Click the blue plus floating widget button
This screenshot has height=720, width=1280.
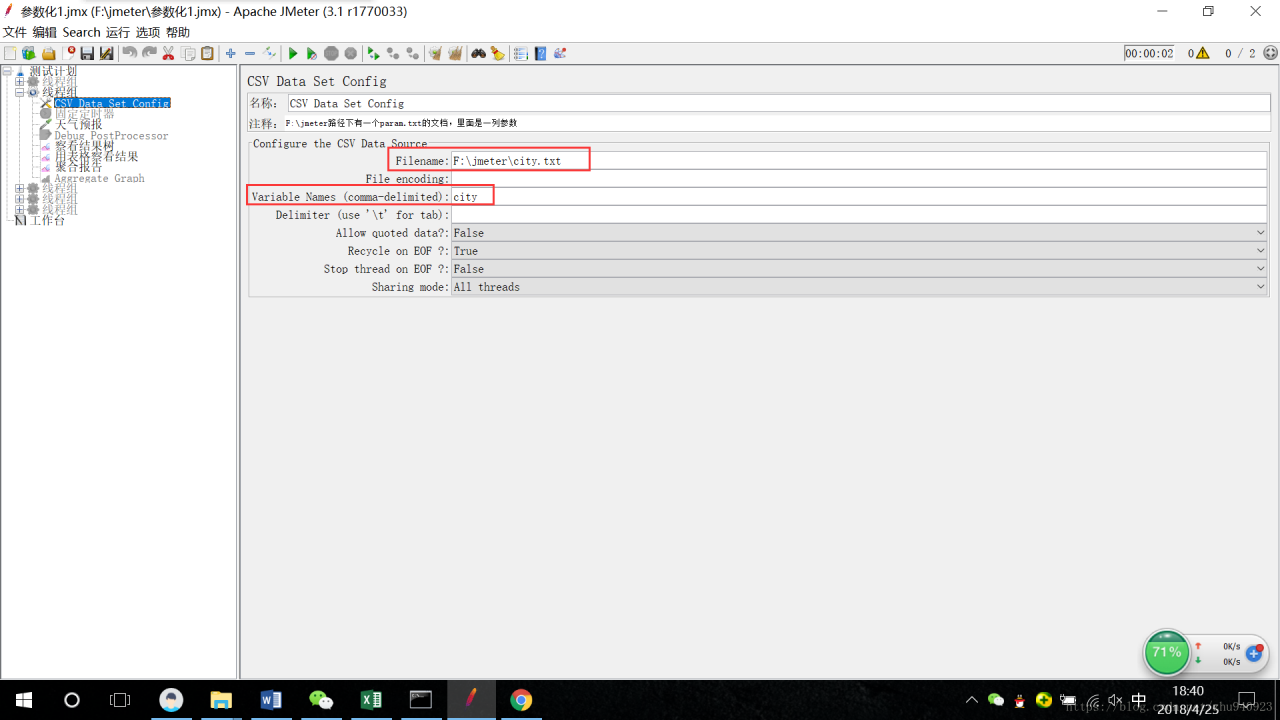(x=1254, y=654)
